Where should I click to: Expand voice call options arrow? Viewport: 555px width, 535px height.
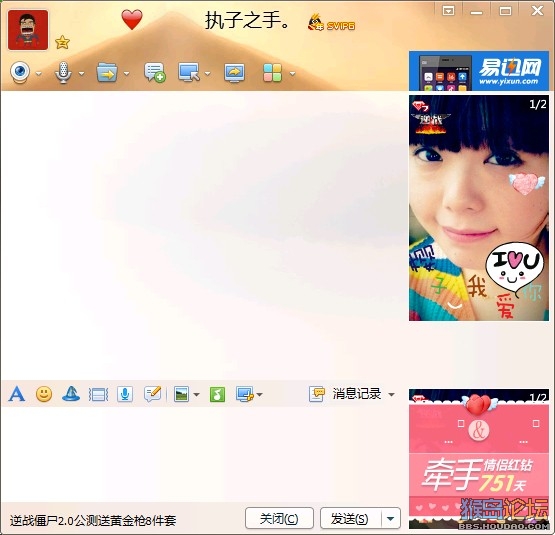[81, 74]
